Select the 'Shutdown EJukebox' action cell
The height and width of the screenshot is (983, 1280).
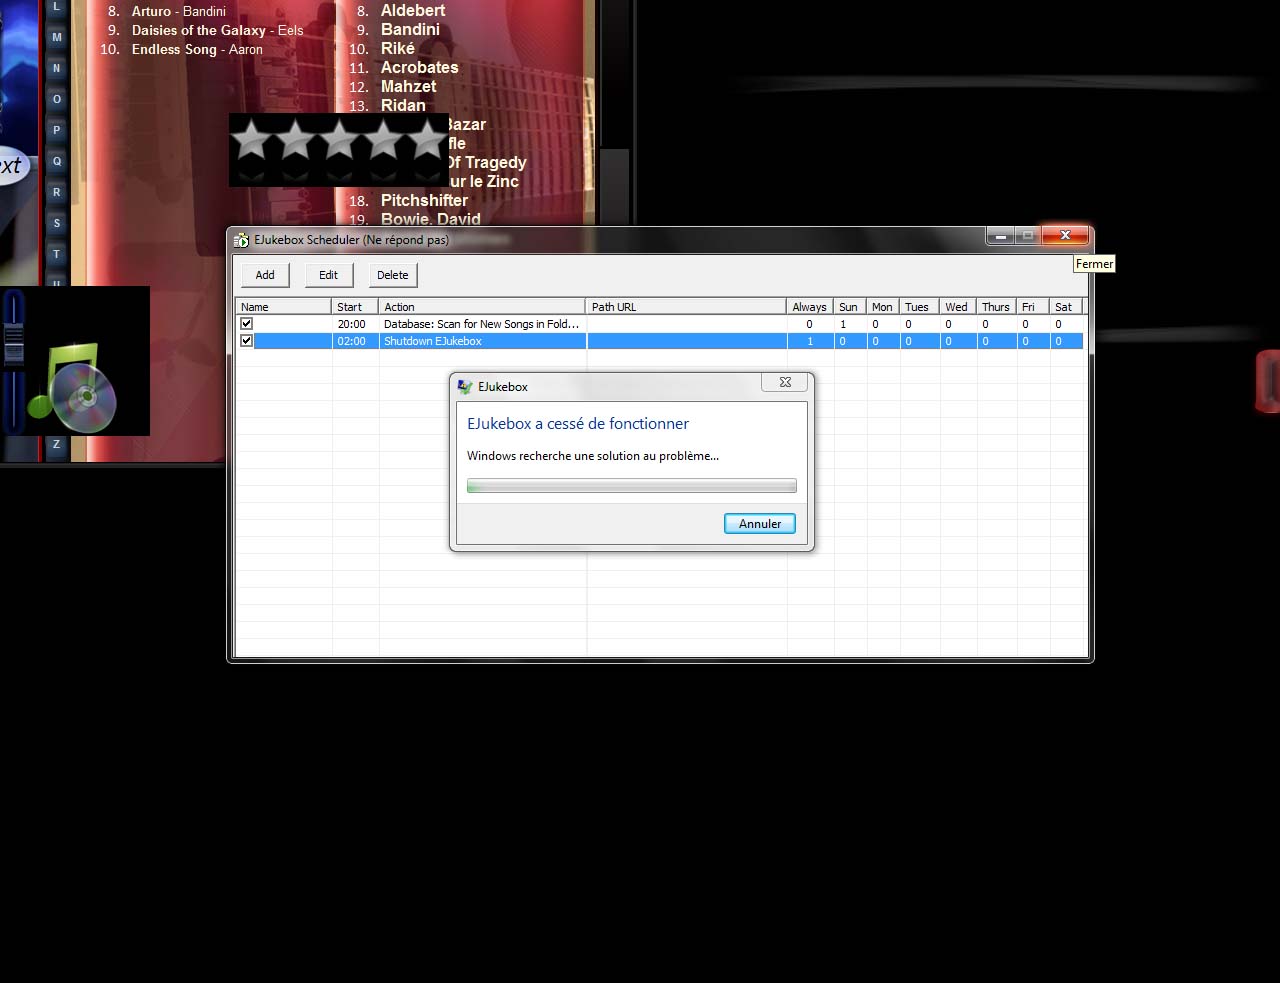[482, 341]
